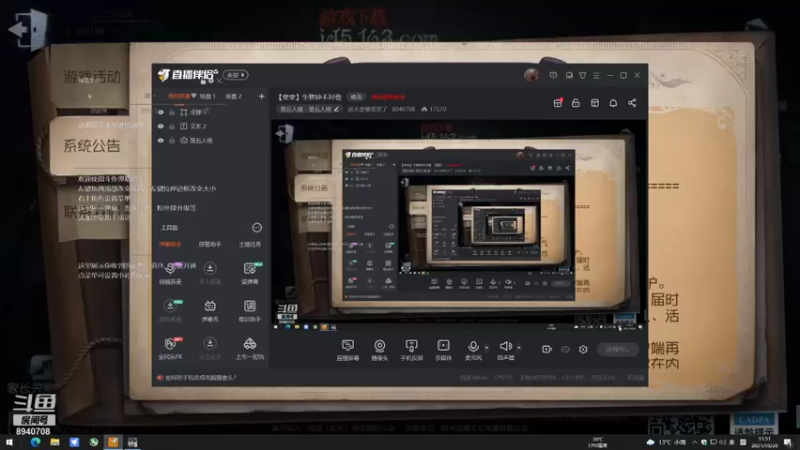Open the 读弹幕 tool with NEW badge
Viewport: 800px width, 450px height.
[x=249, y=273]
